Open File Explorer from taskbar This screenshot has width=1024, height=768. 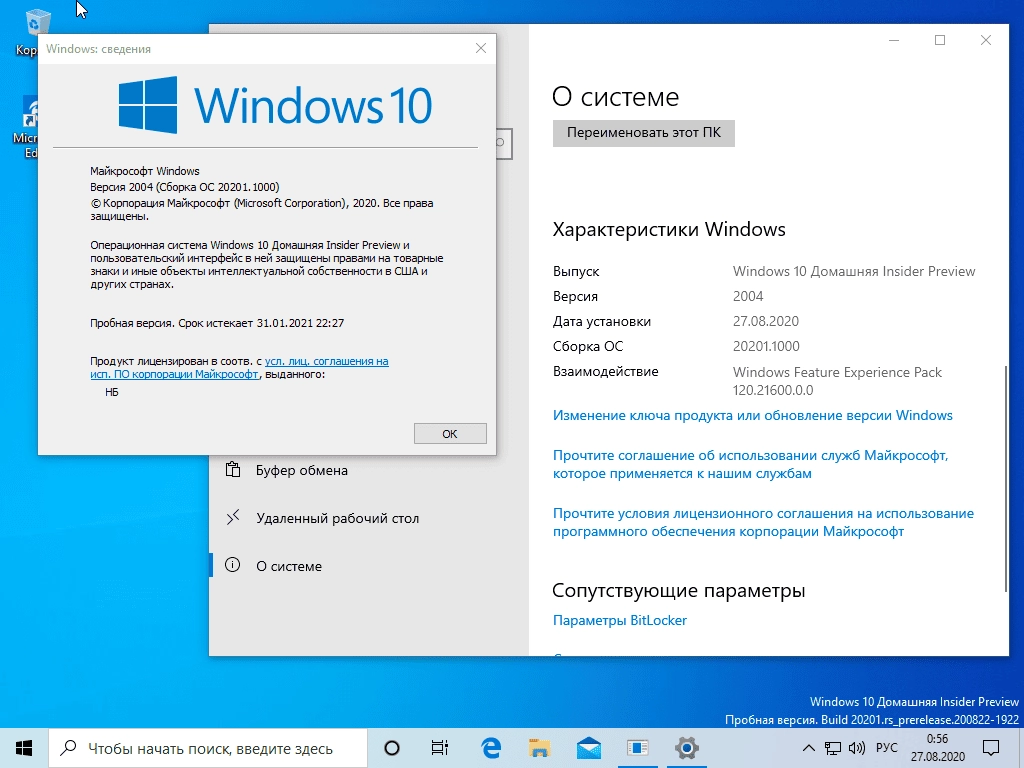[539, 748]
